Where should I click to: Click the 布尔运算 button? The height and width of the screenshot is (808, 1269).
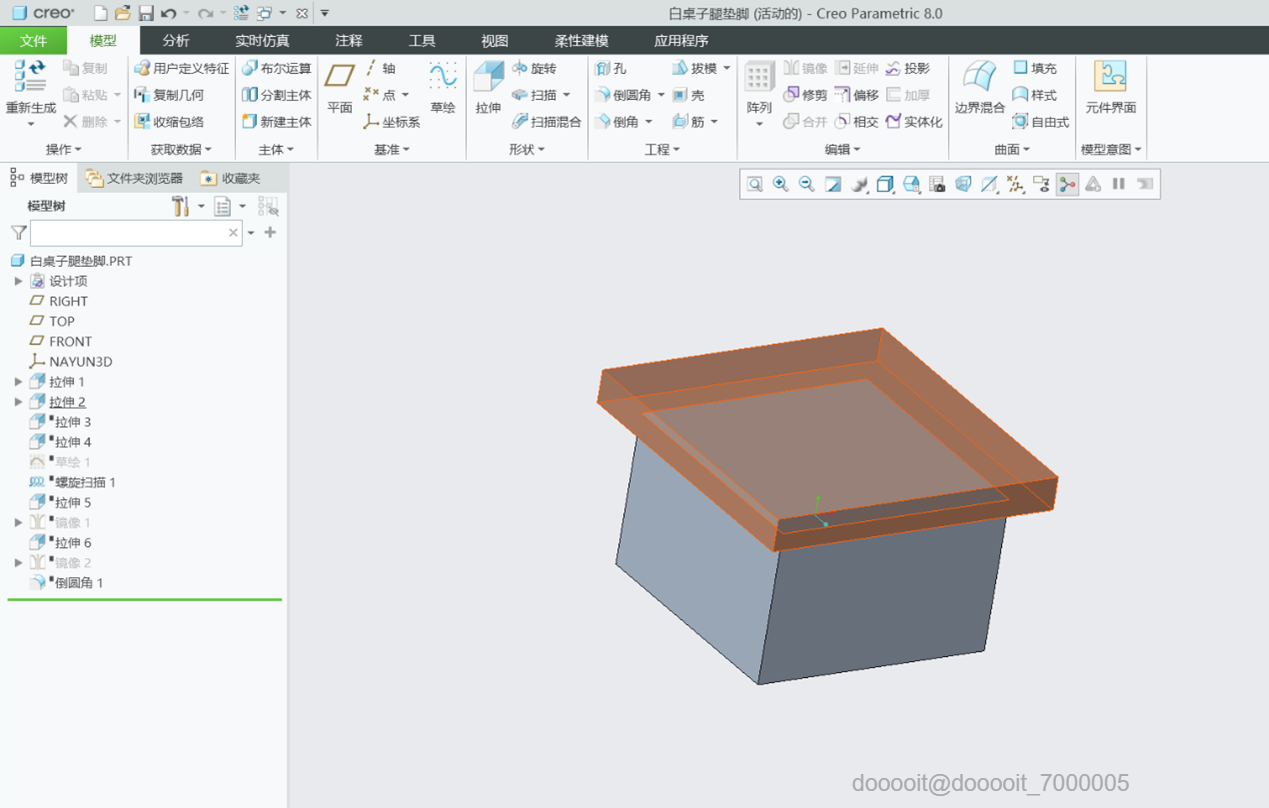[x=277, y=68]
